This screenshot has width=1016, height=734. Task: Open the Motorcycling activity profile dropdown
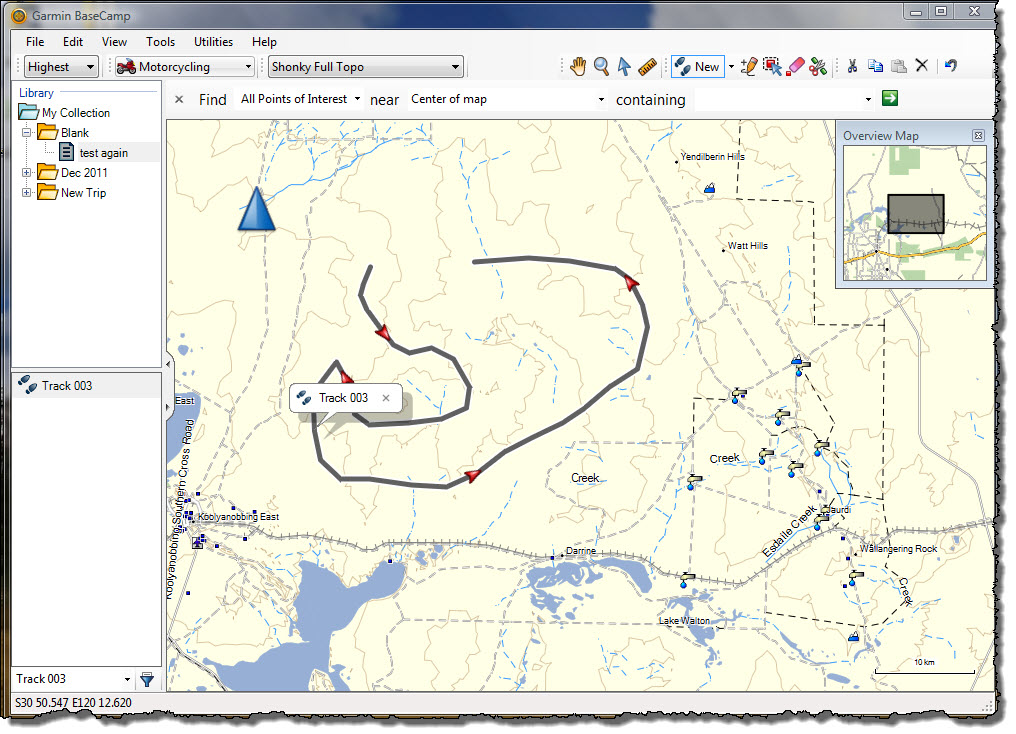pos(185,67)
